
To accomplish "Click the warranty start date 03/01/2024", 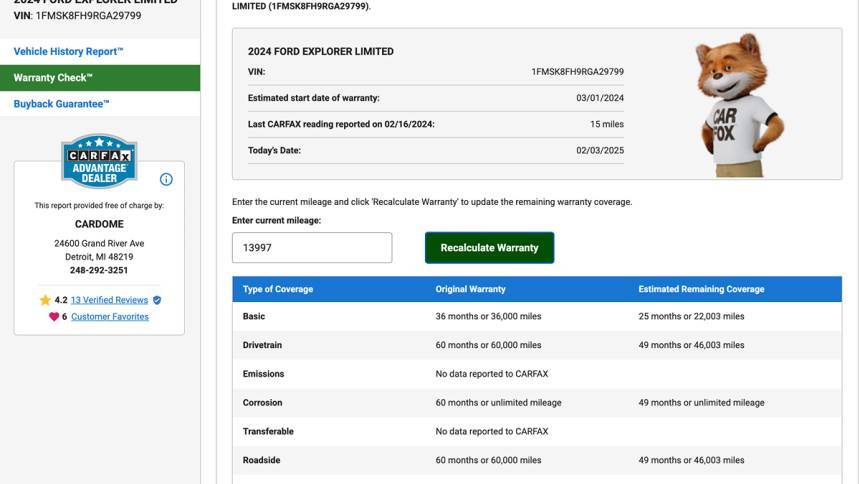I will point(599,98).
